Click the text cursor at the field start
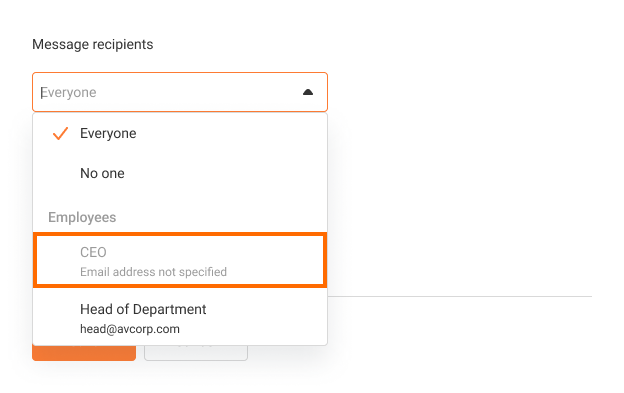Screen dimensions: 624x393 [41, 92]
